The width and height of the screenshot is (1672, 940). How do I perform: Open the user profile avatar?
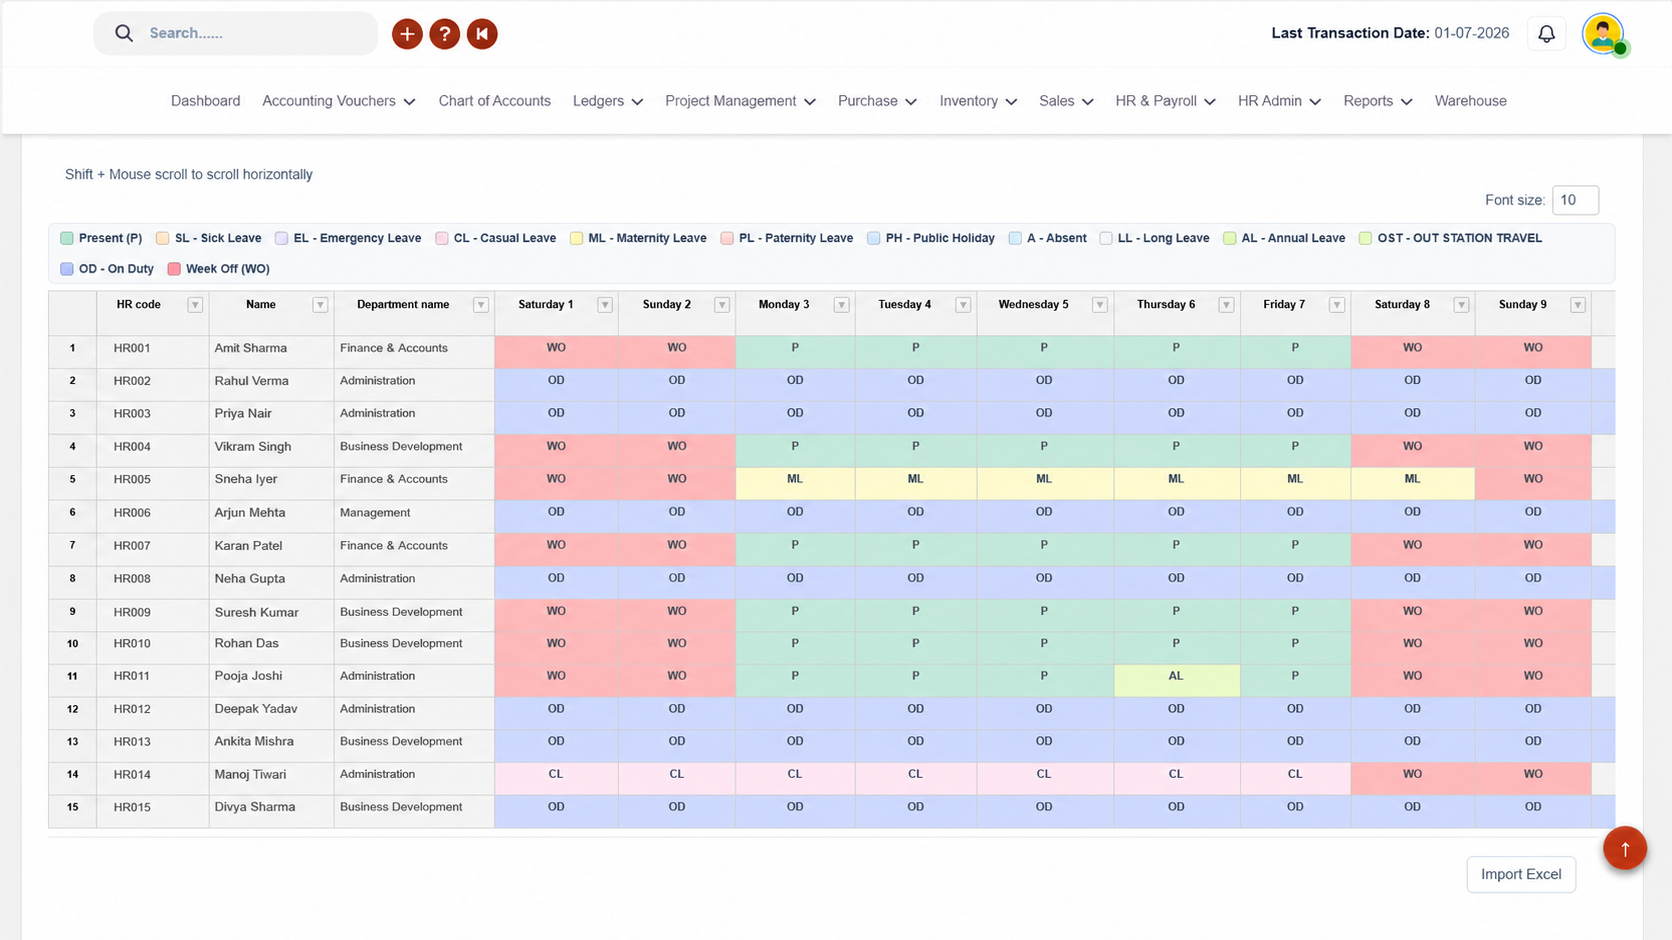coord(1603,34)
